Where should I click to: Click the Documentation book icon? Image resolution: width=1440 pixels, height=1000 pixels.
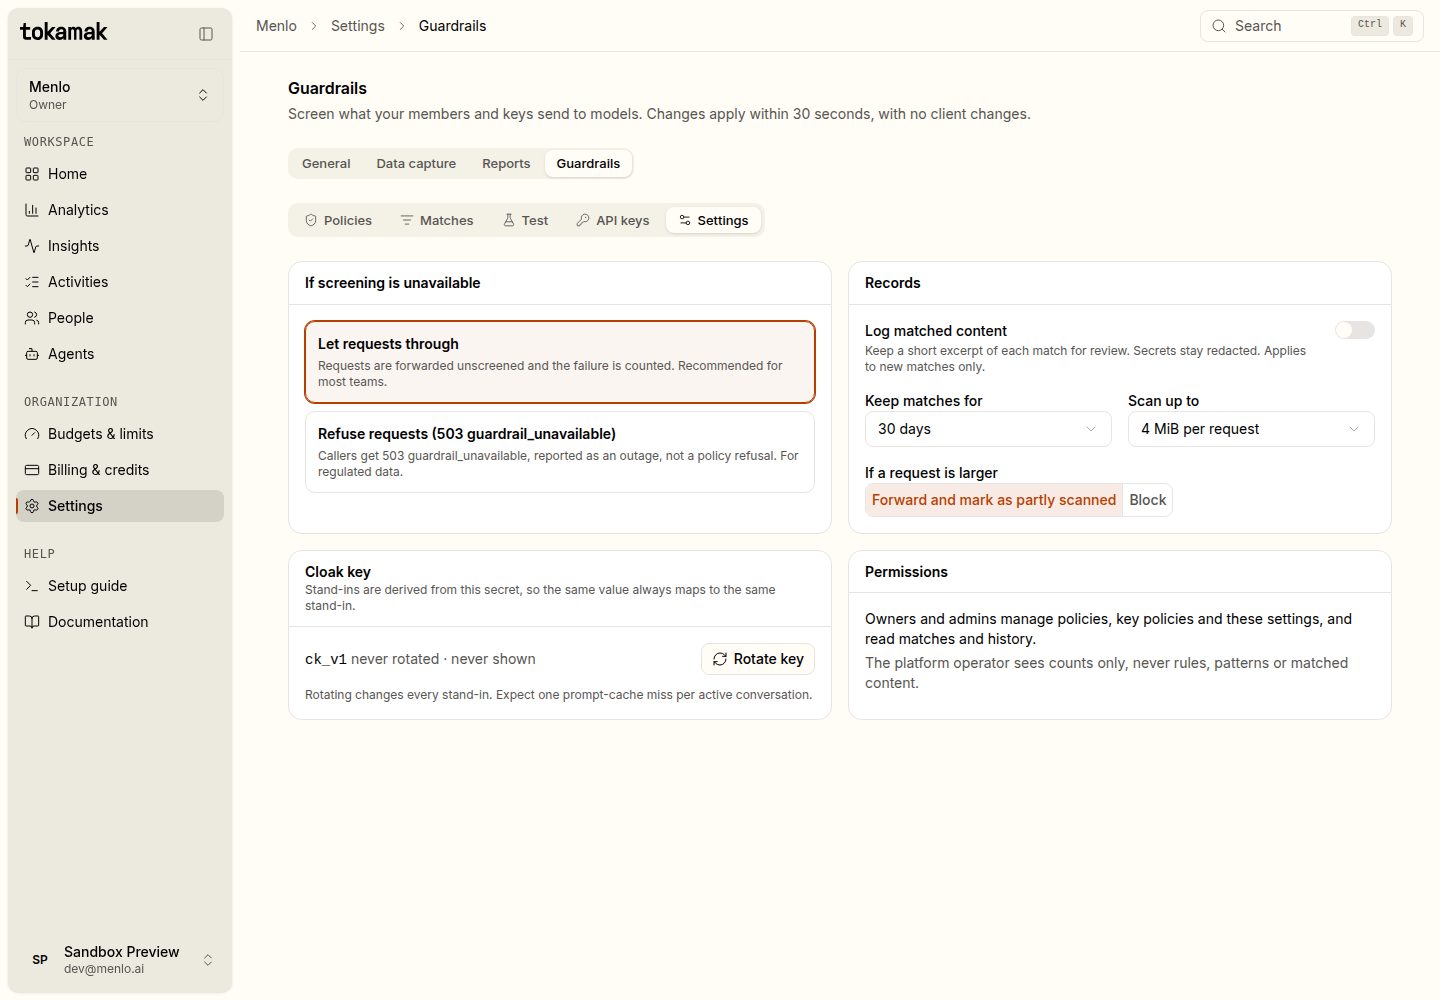[32, 622]
